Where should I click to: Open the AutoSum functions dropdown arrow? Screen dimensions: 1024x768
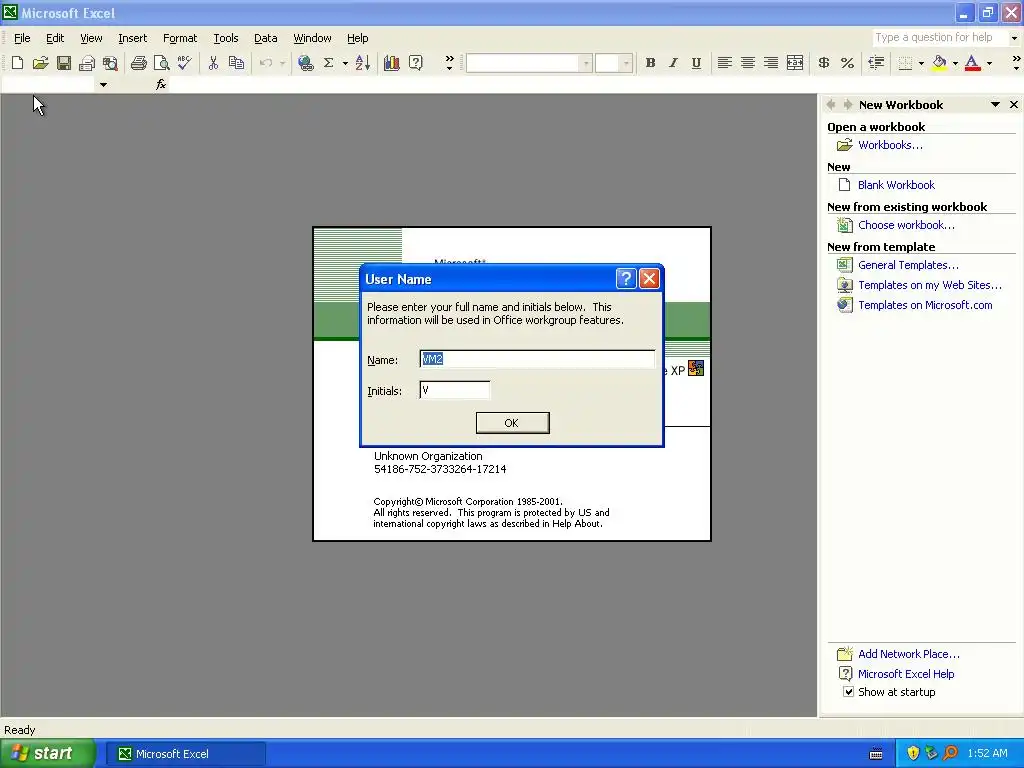345,63
